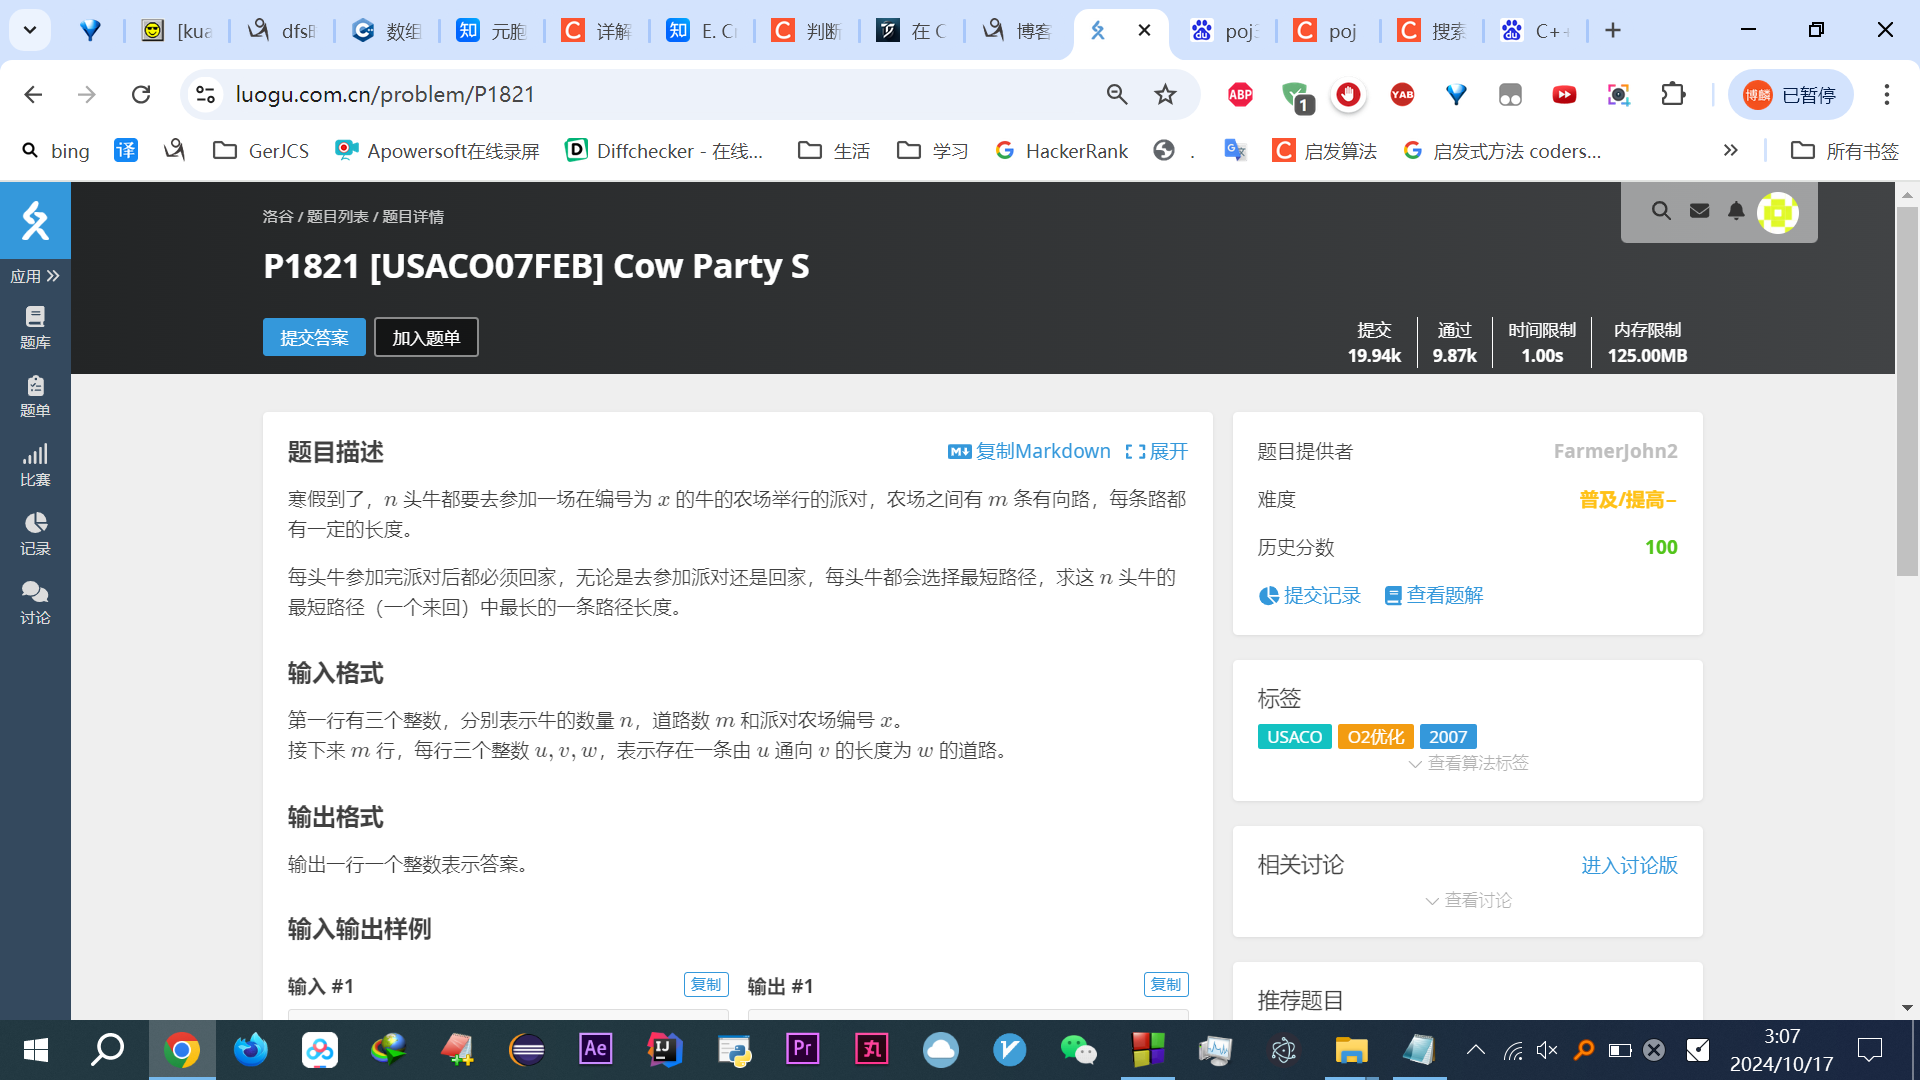
Task: Open the 题库 problem library sidebar icon
Action: pos(35,327)
